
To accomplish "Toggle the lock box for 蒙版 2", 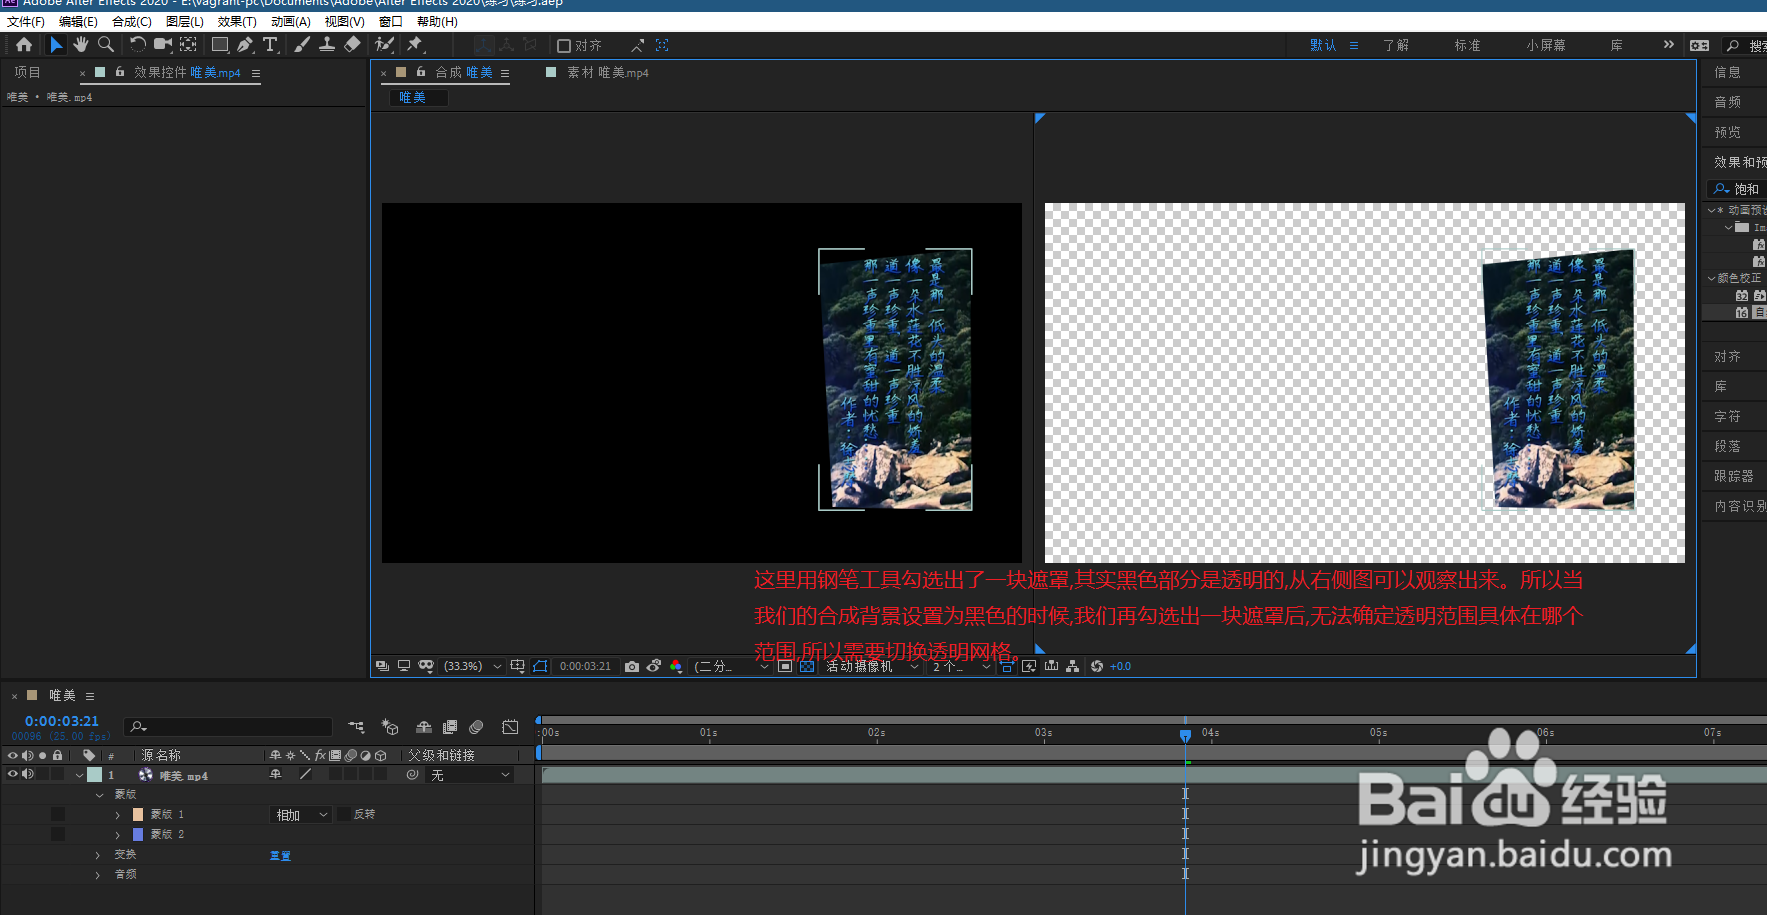I will click(58, 834).
